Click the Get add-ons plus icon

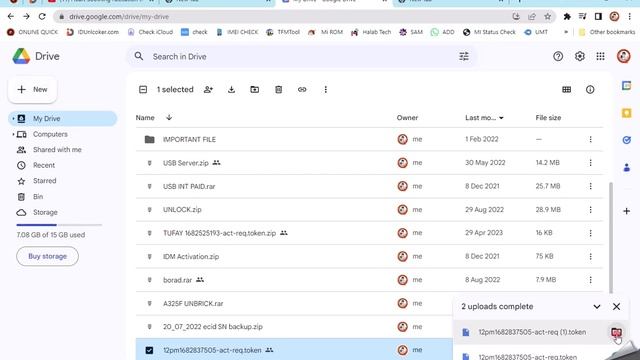click(627, 211)
